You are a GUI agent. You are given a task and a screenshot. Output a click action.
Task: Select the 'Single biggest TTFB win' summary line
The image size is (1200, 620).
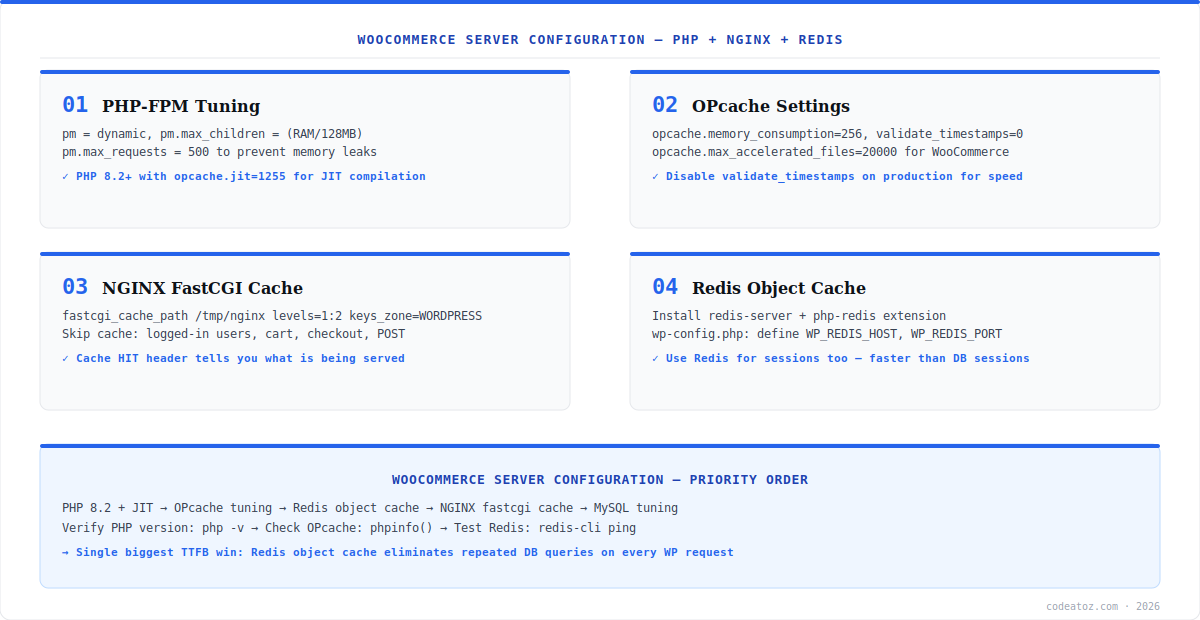398,552
